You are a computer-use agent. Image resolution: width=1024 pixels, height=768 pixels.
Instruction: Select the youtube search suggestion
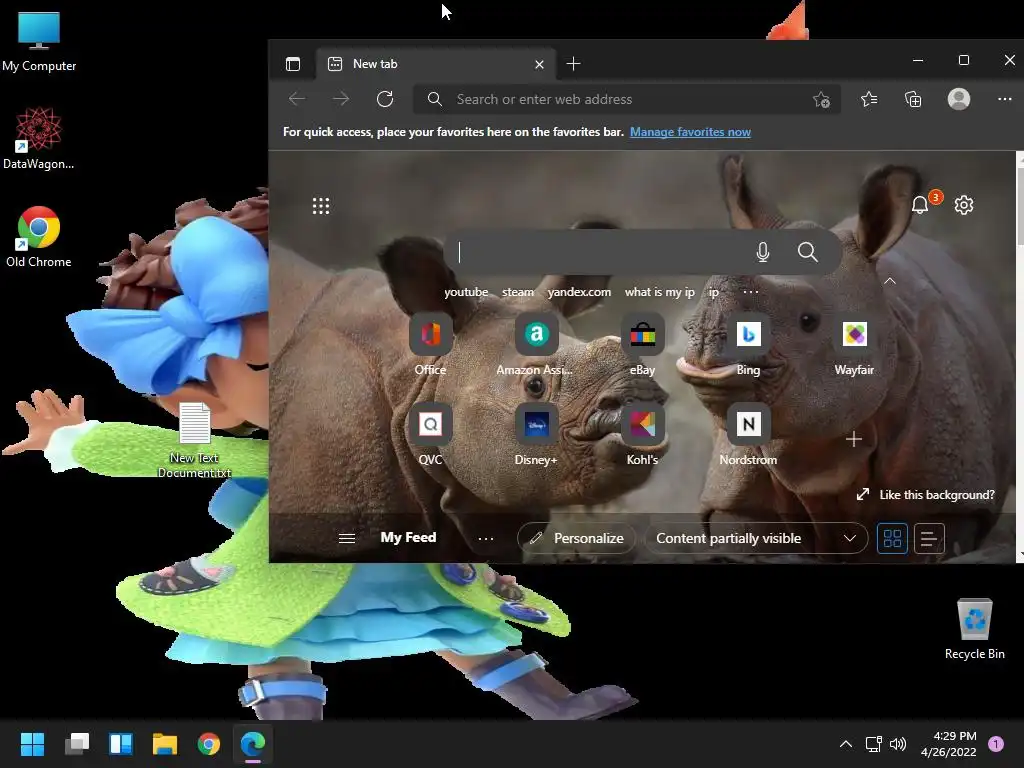[466, 292]
